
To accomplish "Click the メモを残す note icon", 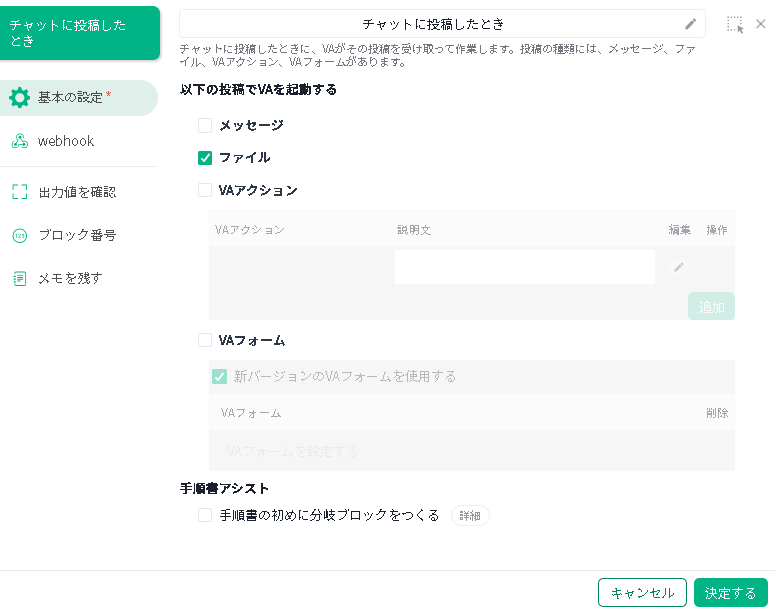I will click(19, 279).
